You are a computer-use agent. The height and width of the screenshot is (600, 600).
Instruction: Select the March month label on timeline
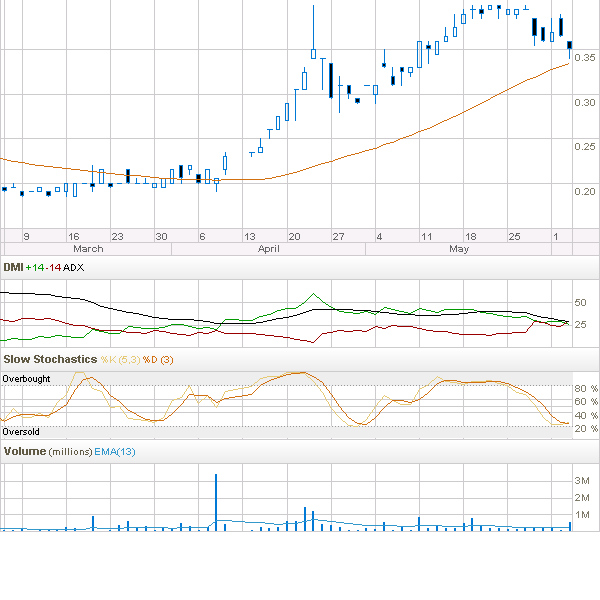pyautogui.click(x=87, y=248)
